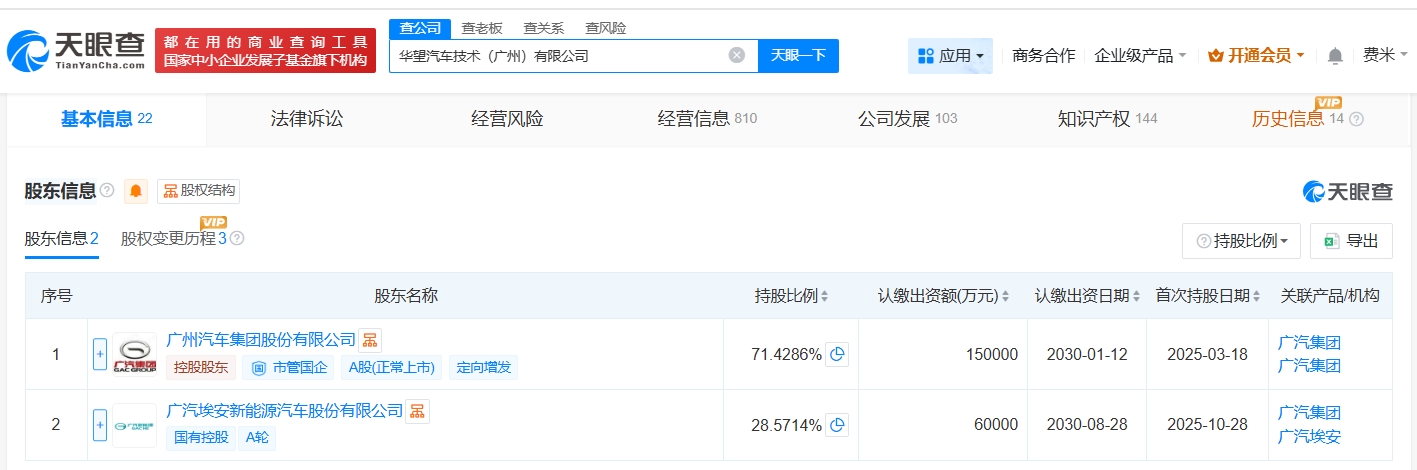Viewport: 1417px width, 470px height.
Task: Open pie chart icon for 71.4286% holding
Action: (837, 354)
